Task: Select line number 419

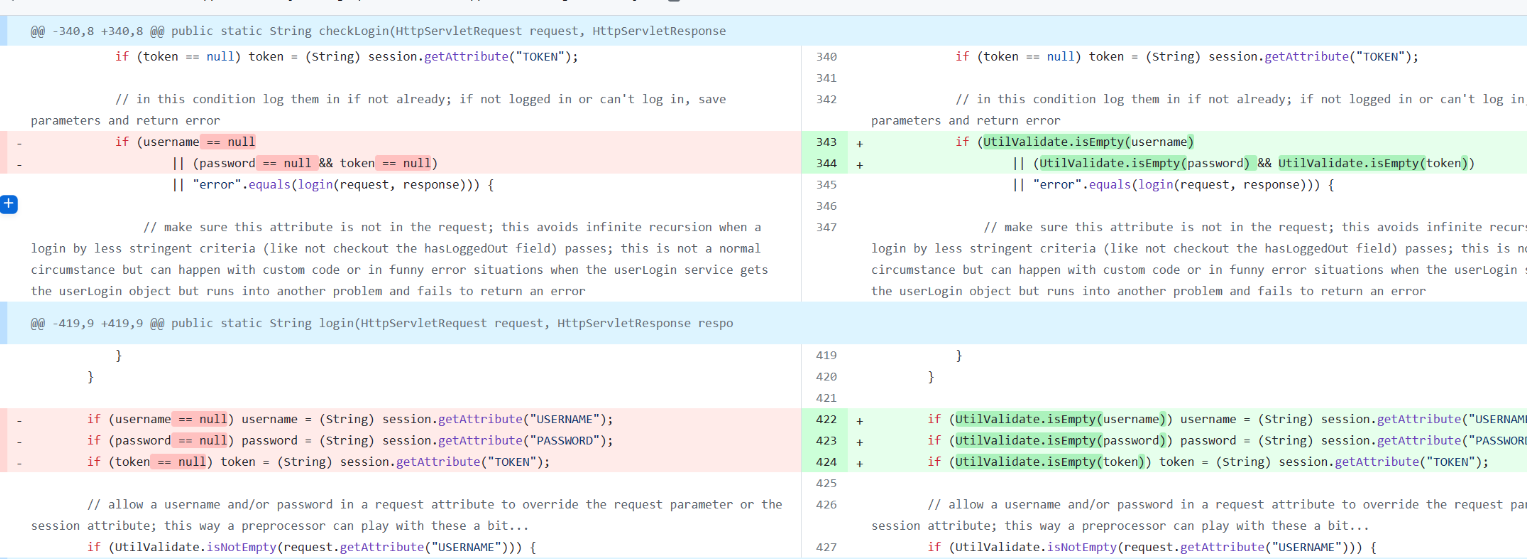Action: (826, 355)
